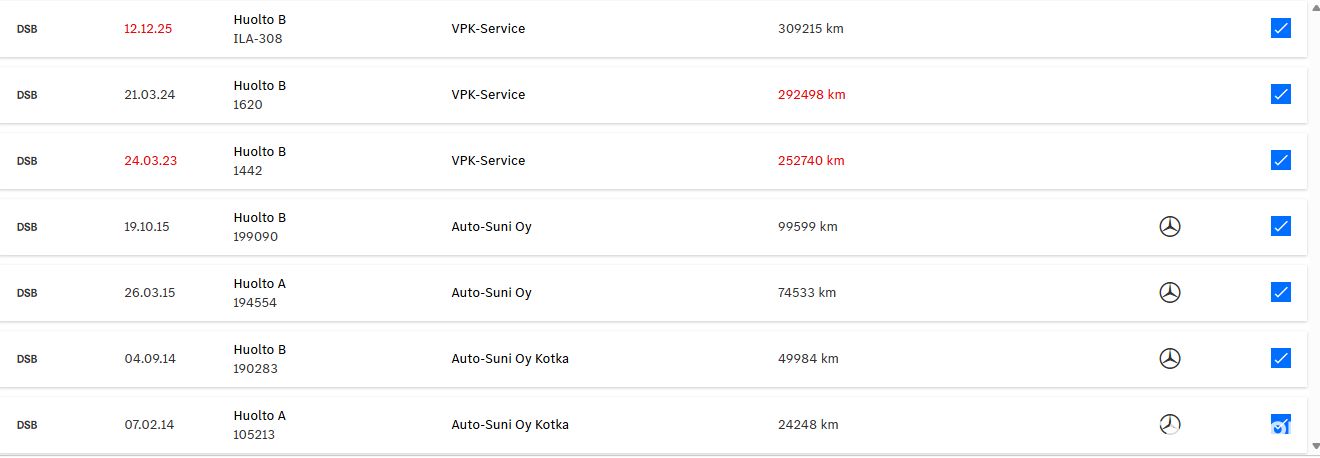Screen dimensions: 1320x458
Task: Open the Huolto A 194554 service record
Action: 653,293
